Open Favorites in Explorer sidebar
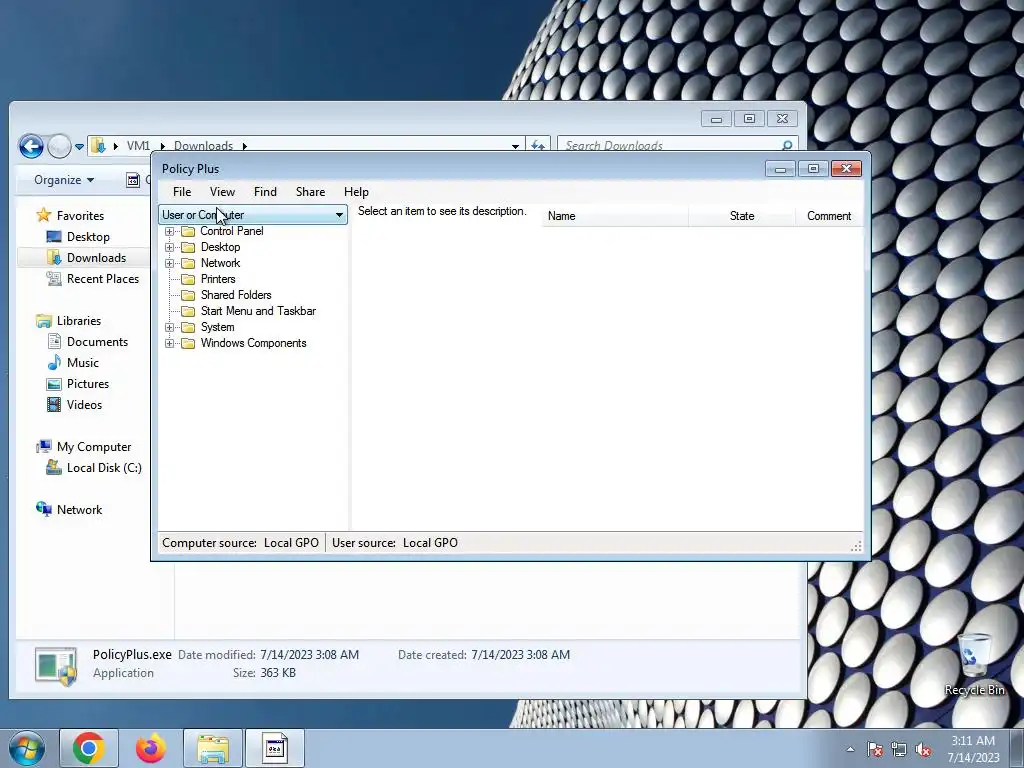 [x=80, y=216]
